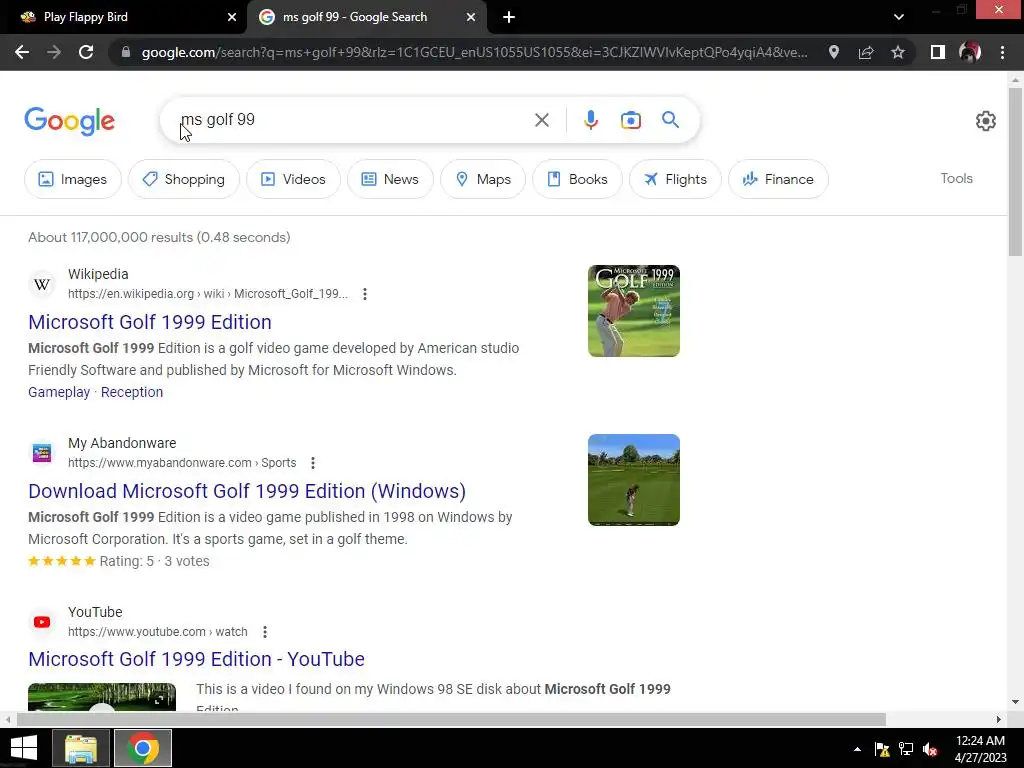Open the location permission icon in address bar

(834, 52)
